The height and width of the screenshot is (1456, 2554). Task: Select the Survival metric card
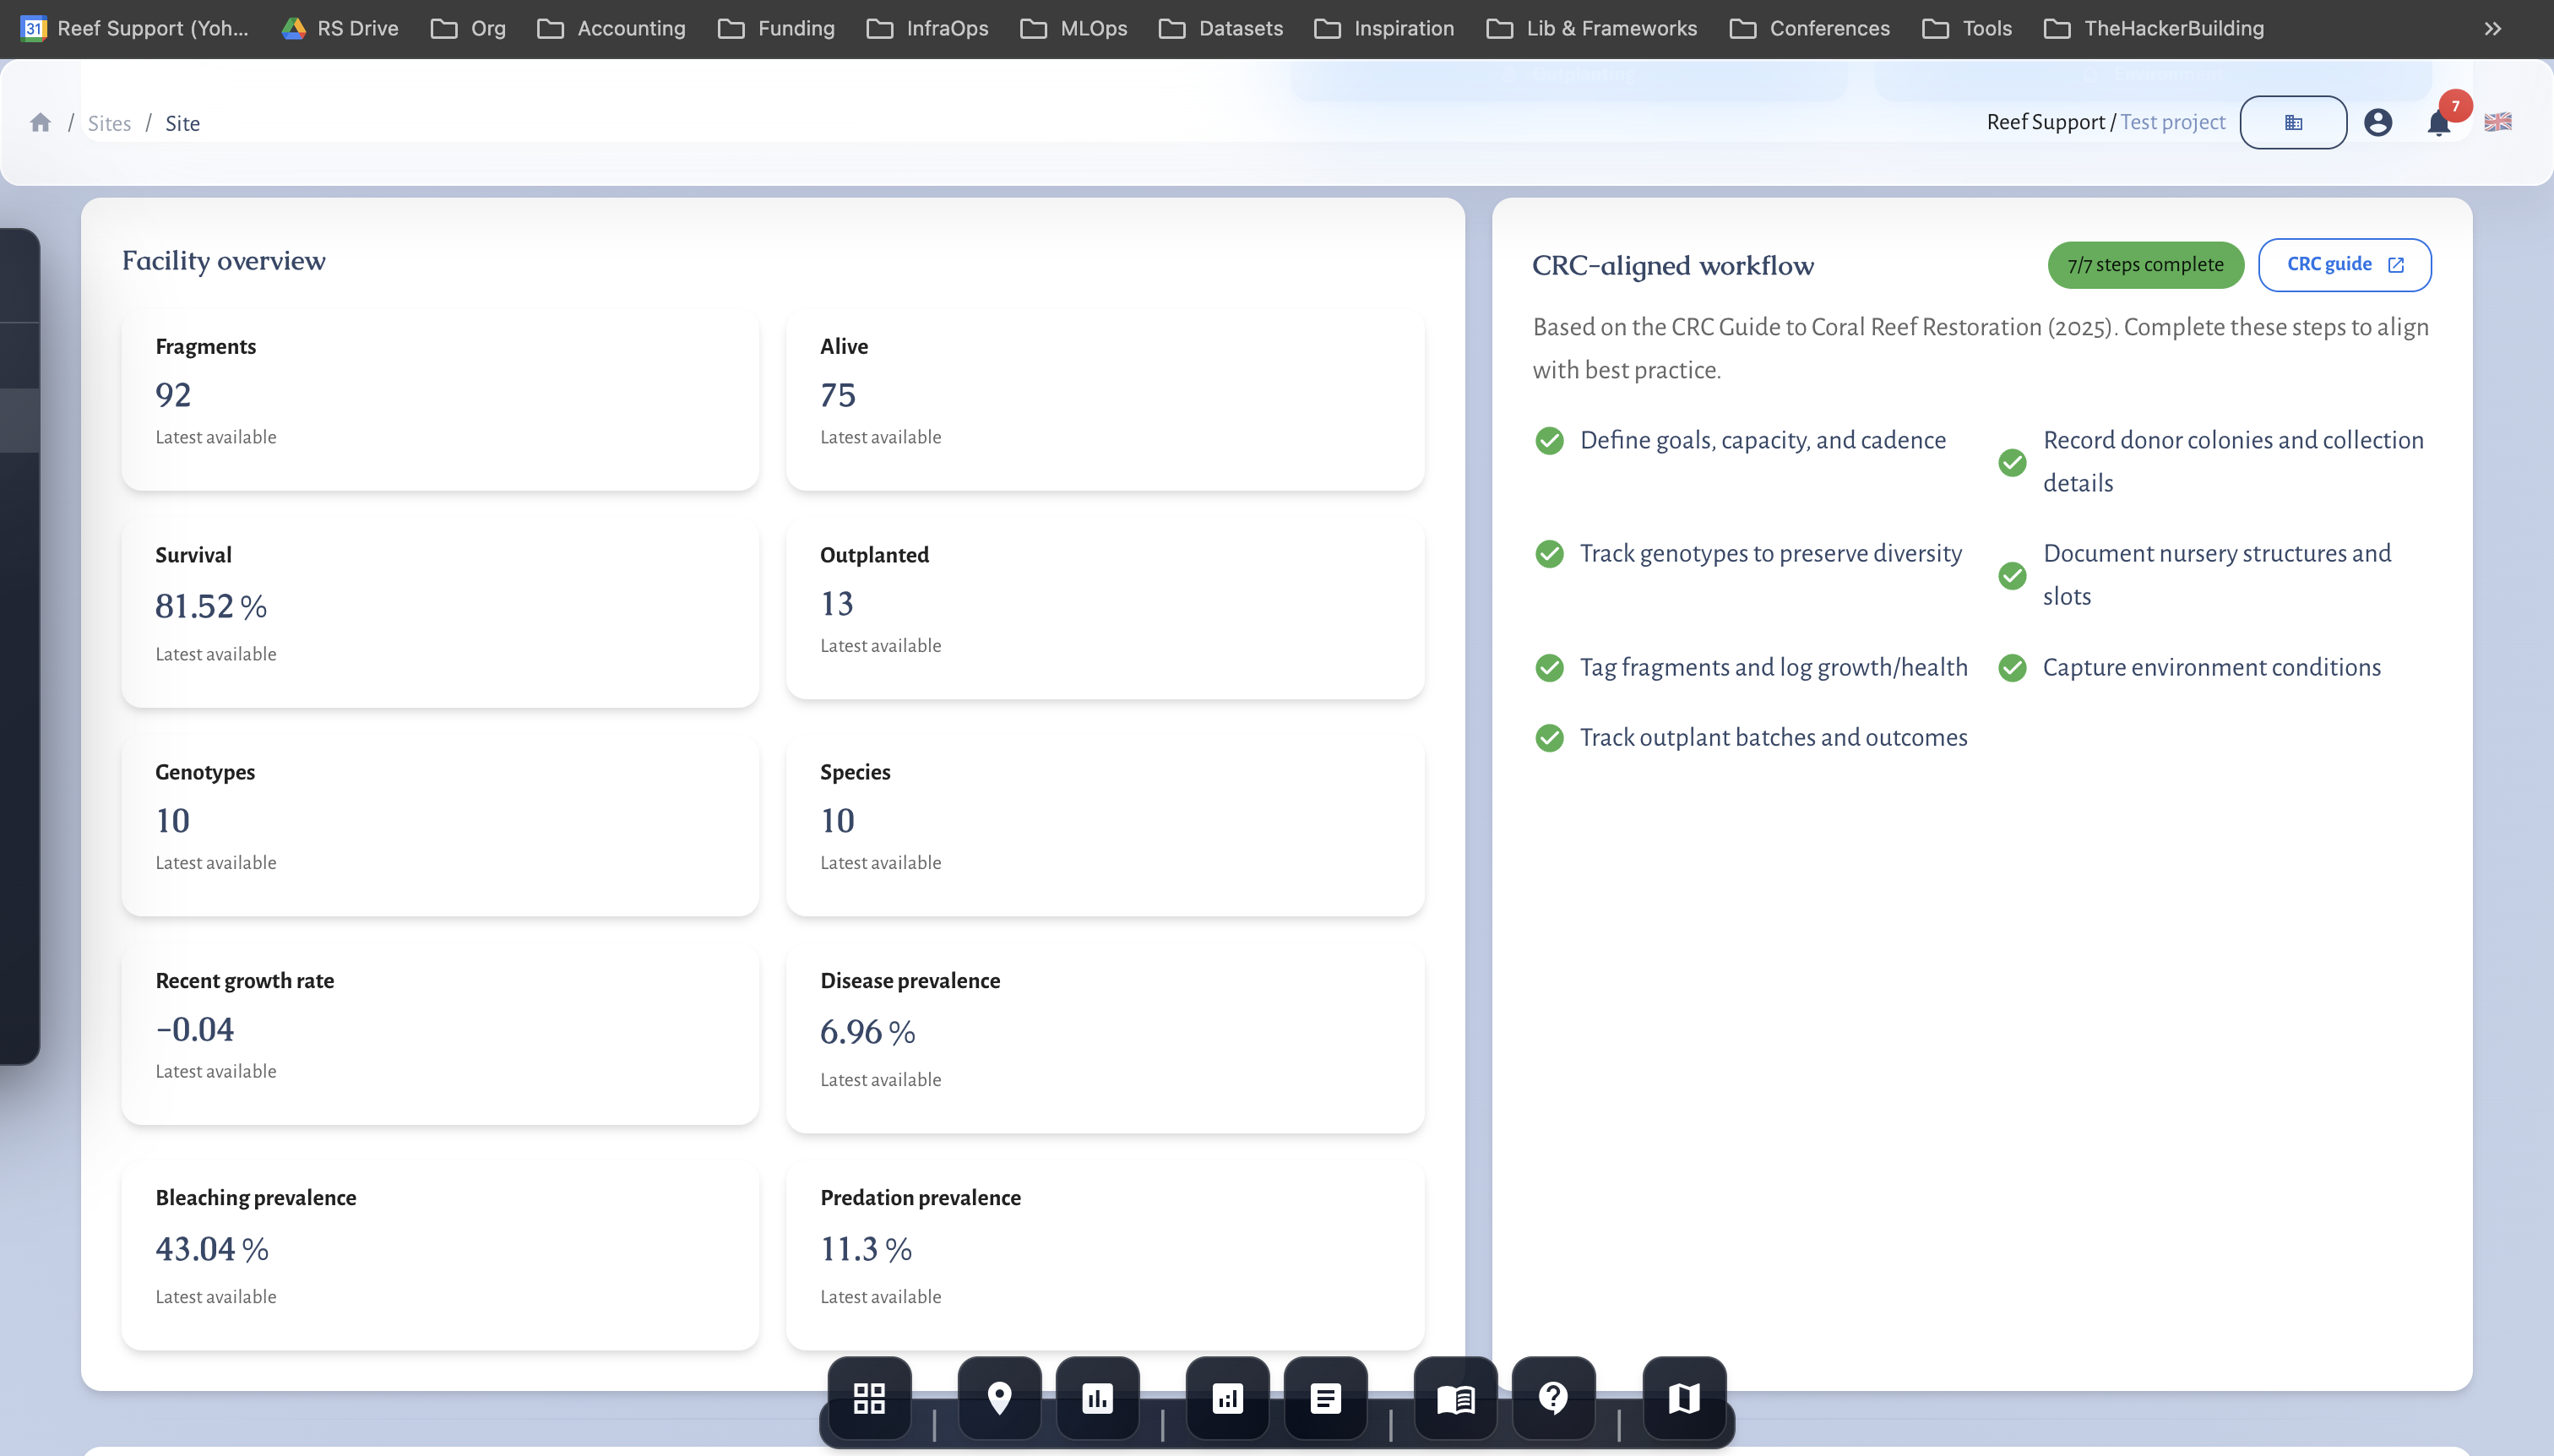[x=440, y=611]
